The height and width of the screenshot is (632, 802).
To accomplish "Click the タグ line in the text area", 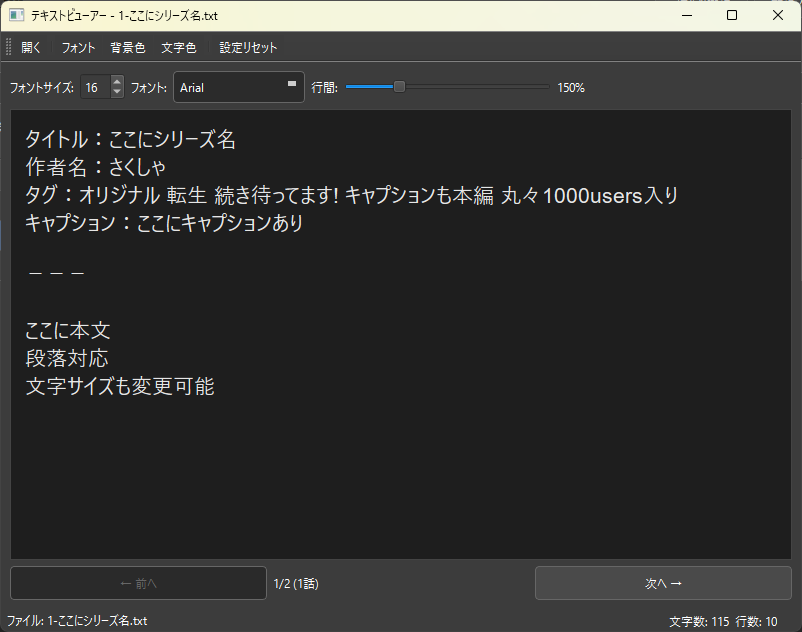I will click(350, 196).
